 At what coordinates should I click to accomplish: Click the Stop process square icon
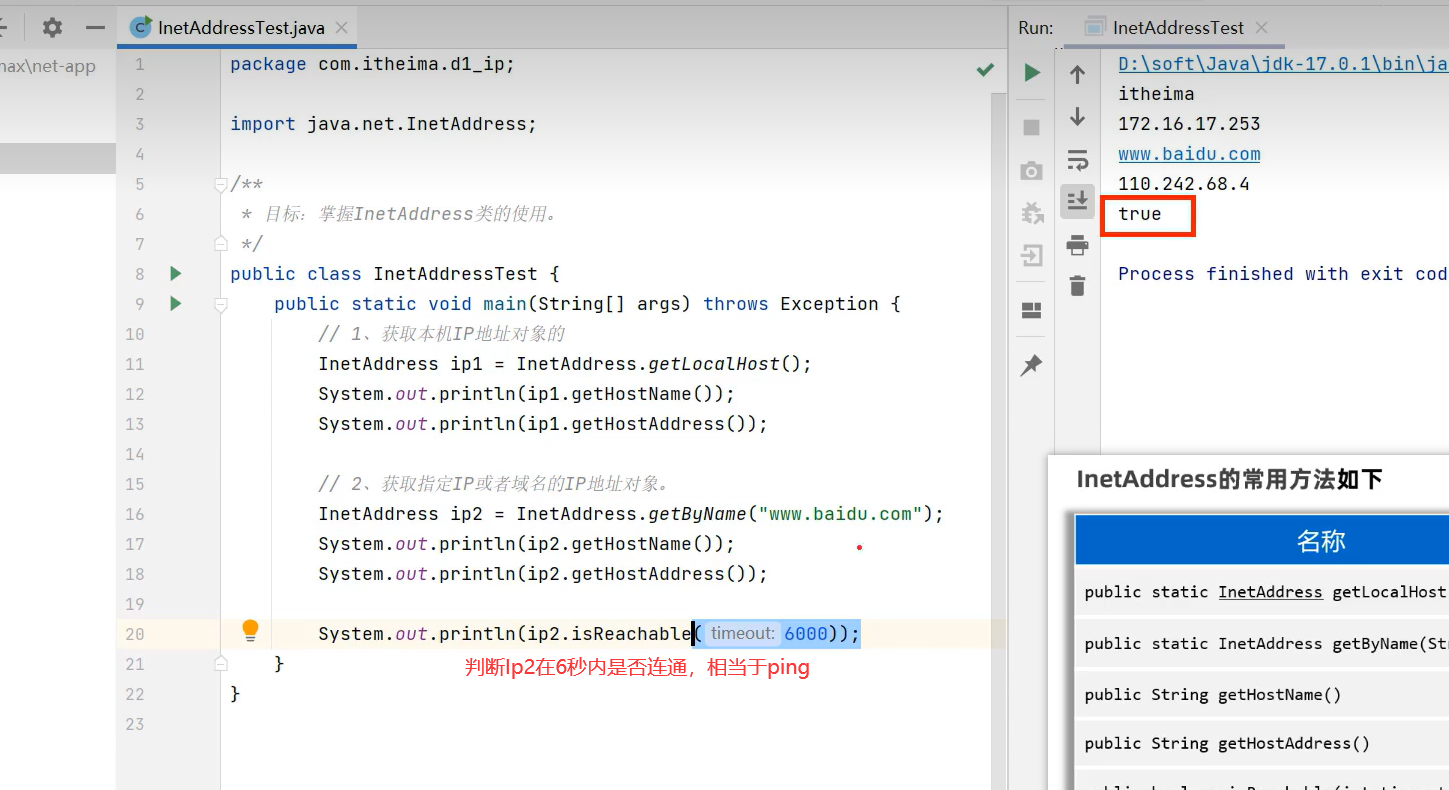[x=1032, y=127]
